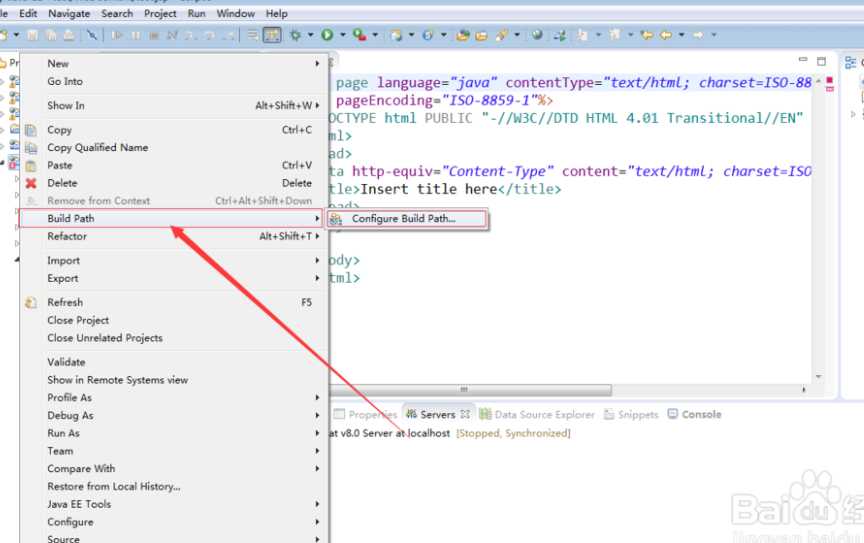Image resolution: width=864 pixels, height=543 pixels.
Task: Open the Search icon dropdown arrow
Action: 517,35
